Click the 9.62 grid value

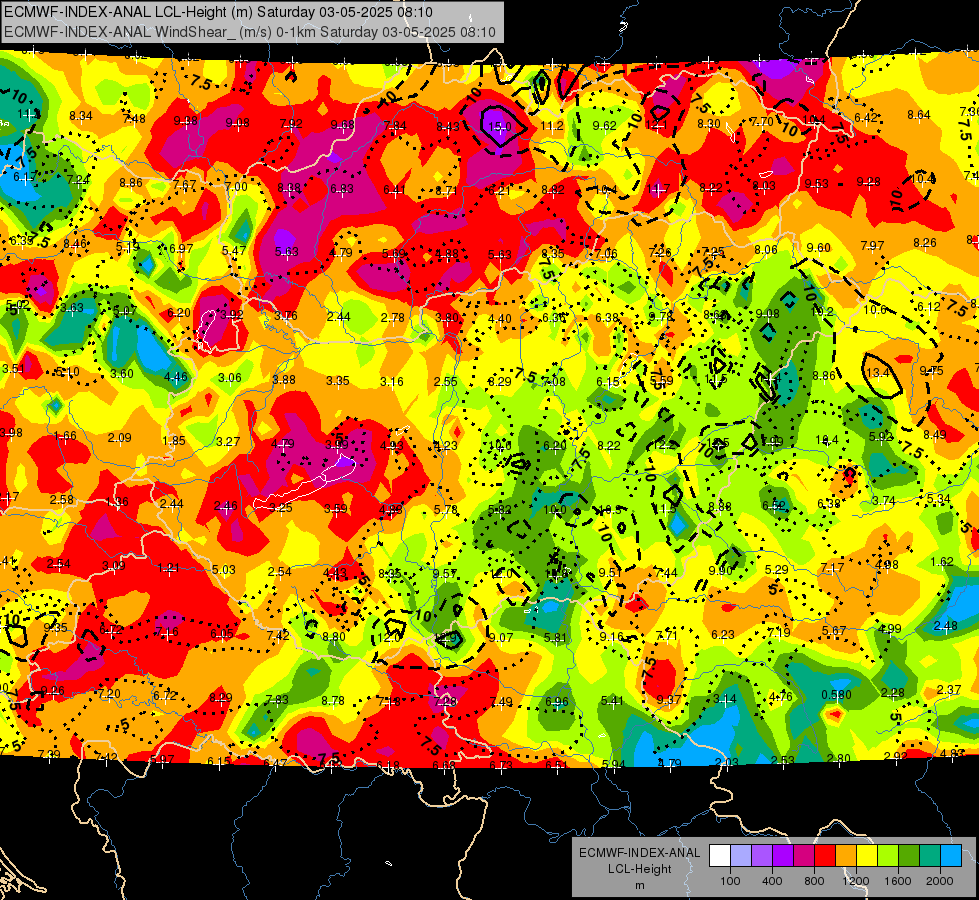coord(604,126)
